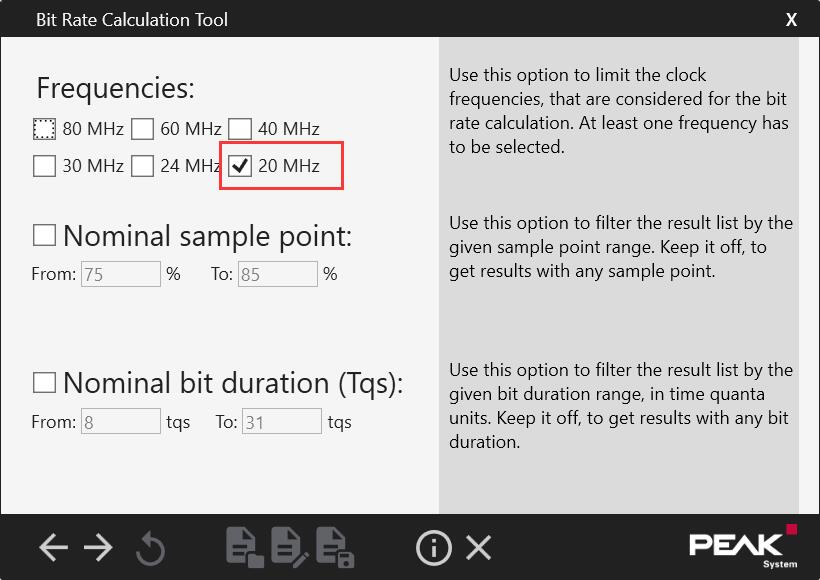820x580 pixels.
Task: Tick the 40 MHz checkbox
Action: [240, 129]
